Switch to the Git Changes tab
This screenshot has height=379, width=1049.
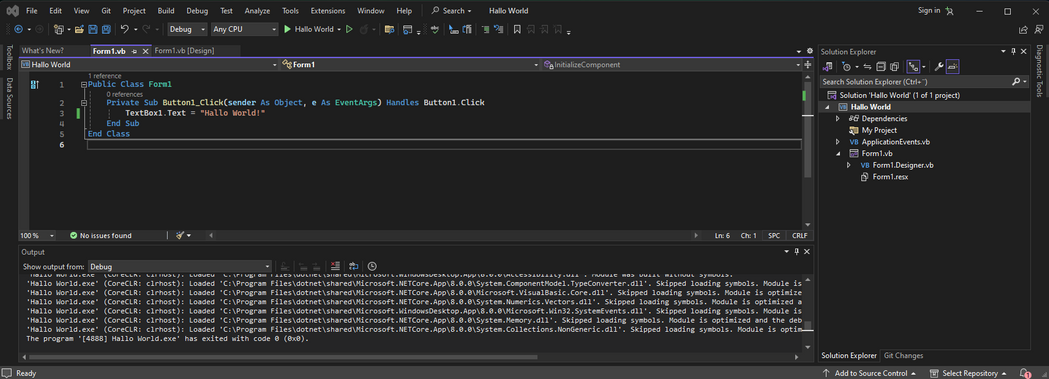[903, 356]
